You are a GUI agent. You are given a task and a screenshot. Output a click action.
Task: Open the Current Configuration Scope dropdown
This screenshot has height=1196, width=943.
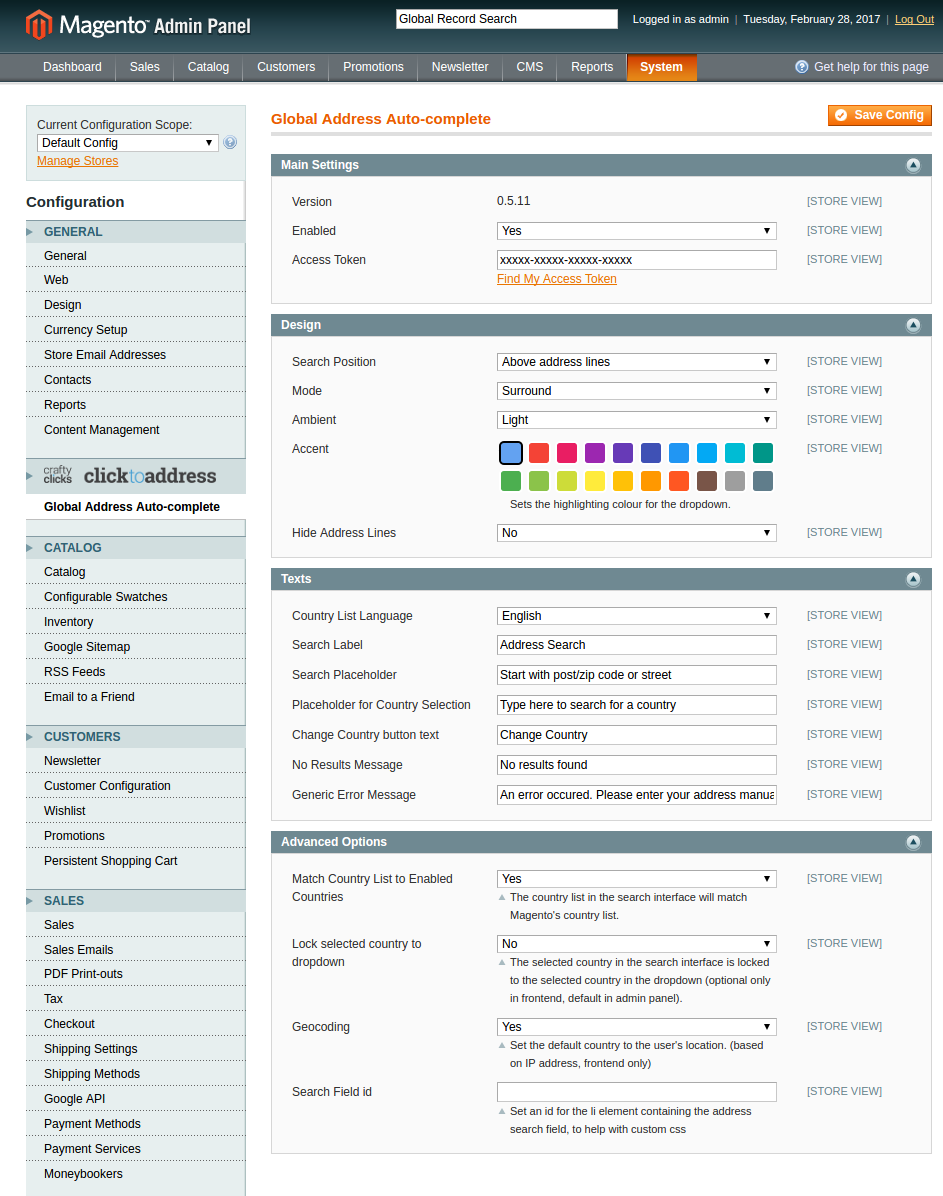128,143
